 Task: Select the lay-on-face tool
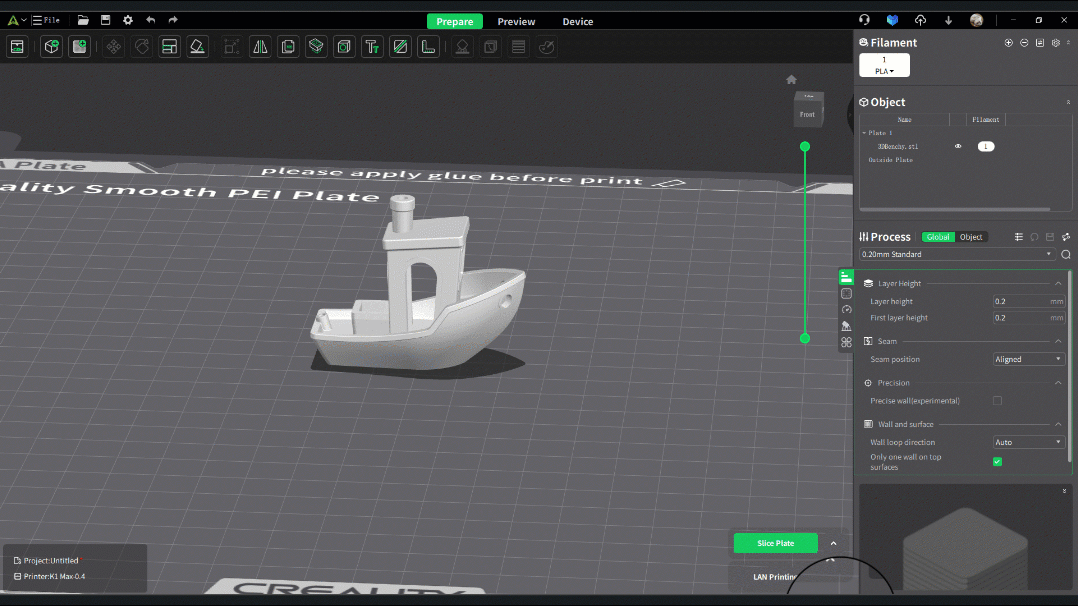pos(197,47)
